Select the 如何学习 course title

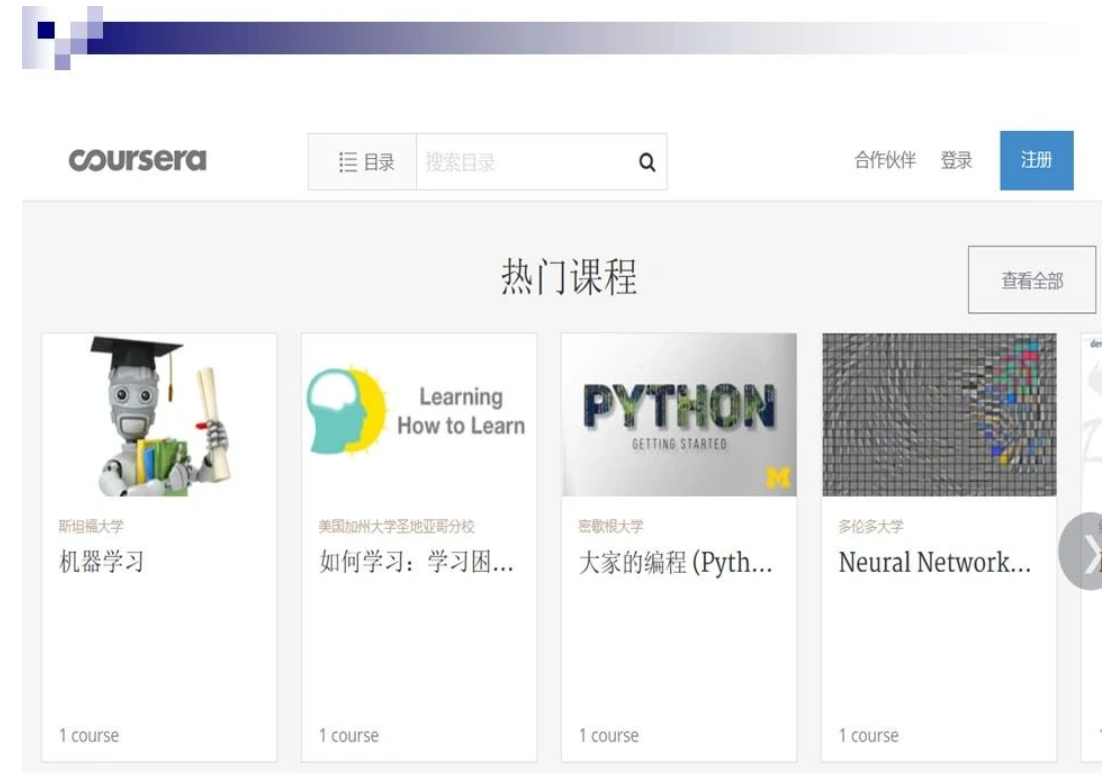(416, 562)
